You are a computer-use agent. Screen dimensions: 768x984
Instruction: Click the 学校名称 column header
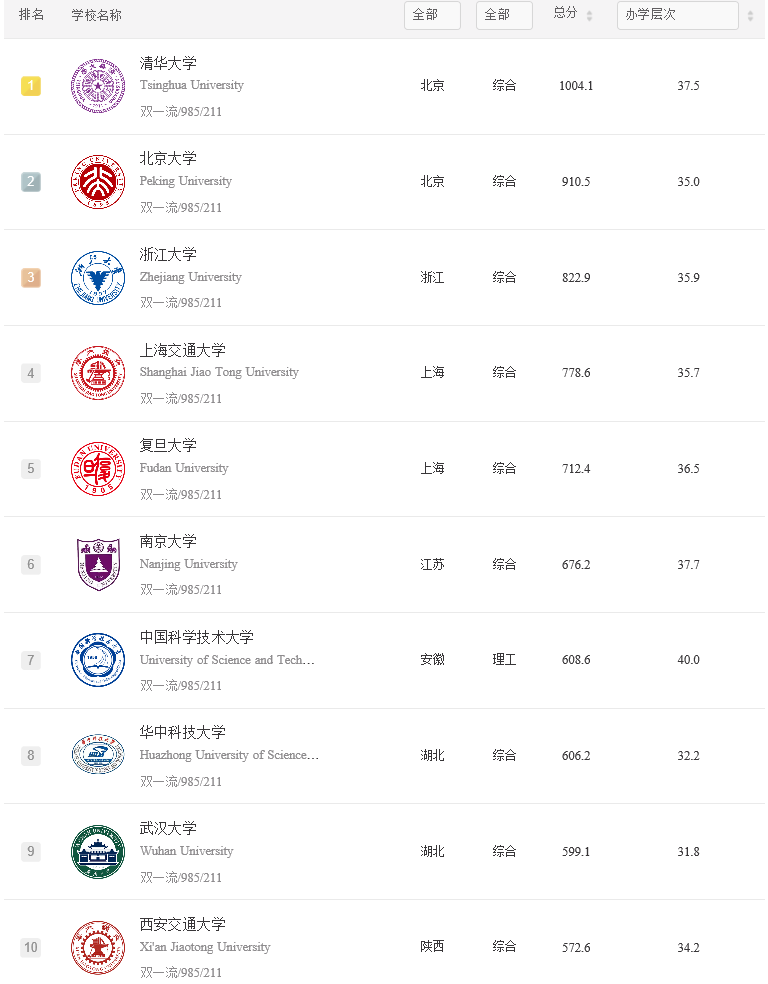(97, 14)
